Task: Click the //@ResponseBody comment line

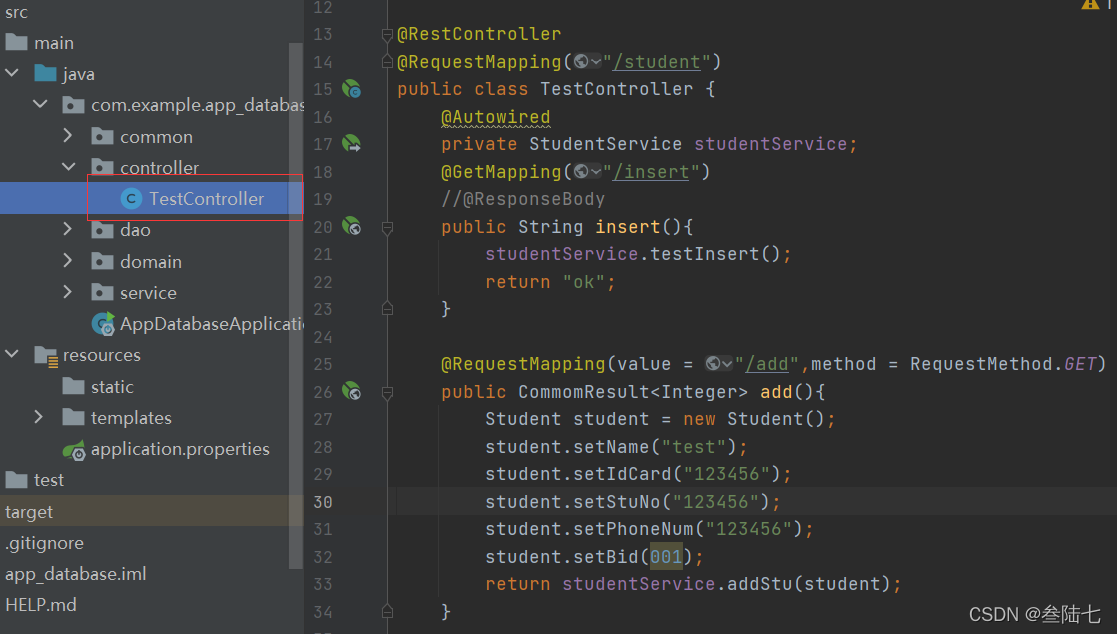Action: pos(523,199)
